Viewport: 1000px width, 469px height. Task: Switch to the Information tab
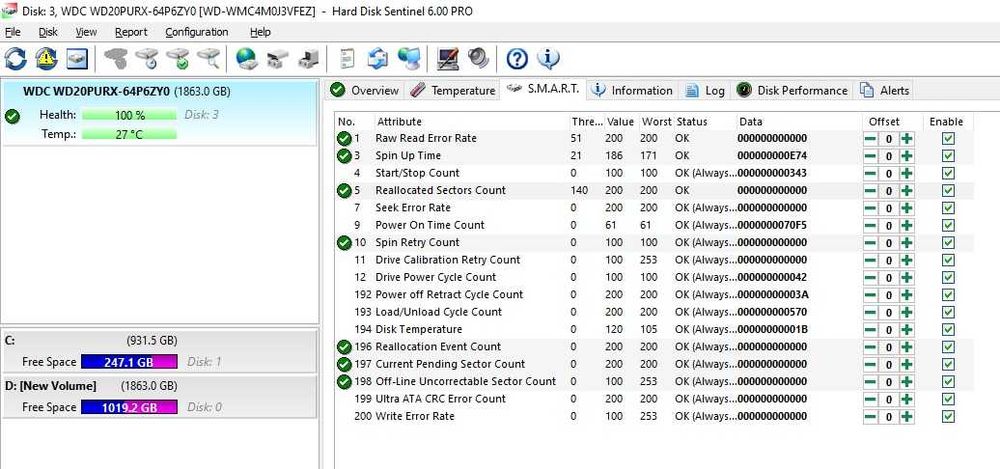pyautogui.click(x=632, y=91)
